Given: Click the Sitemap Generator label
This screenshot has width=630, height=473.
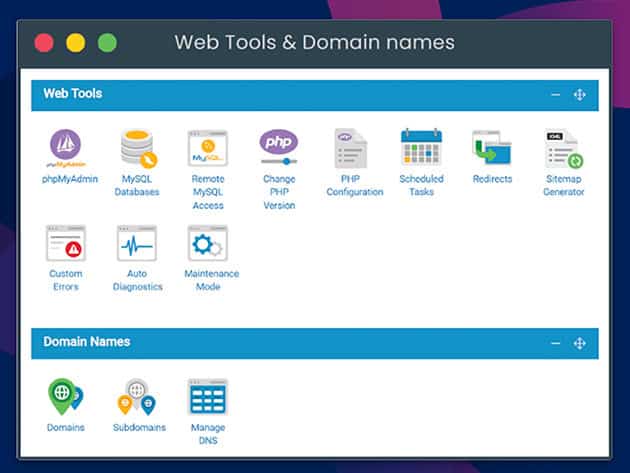Looking at the screenshot, I should coord(564,185).
